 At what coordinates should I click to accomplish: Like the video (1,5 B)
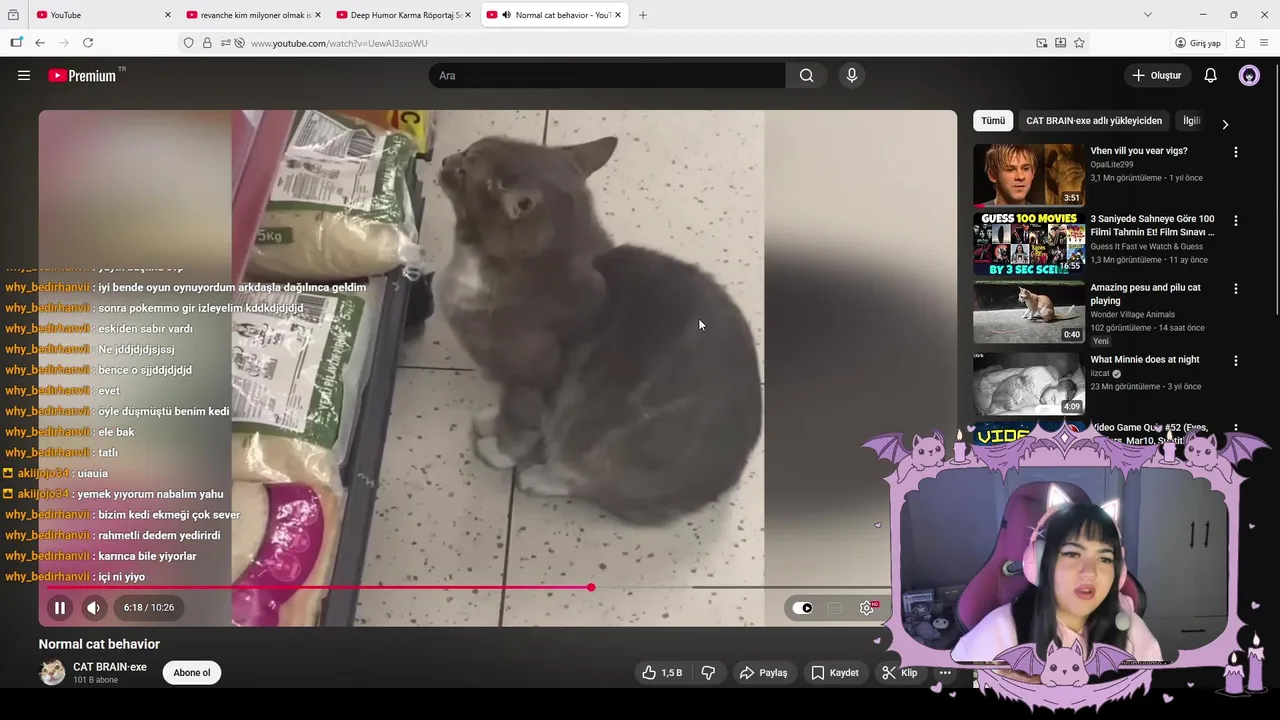[x=661, y=673]
